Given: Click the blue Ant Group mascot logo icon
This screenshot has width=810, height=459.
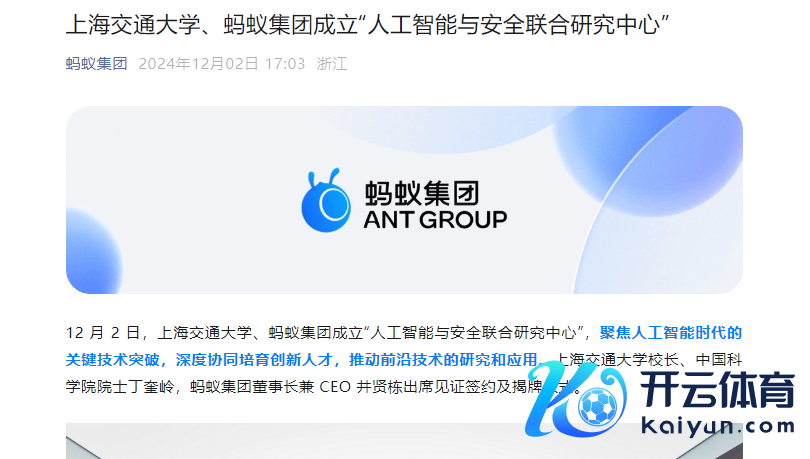Looking at the screenshot, I should [x=326, y=200].
